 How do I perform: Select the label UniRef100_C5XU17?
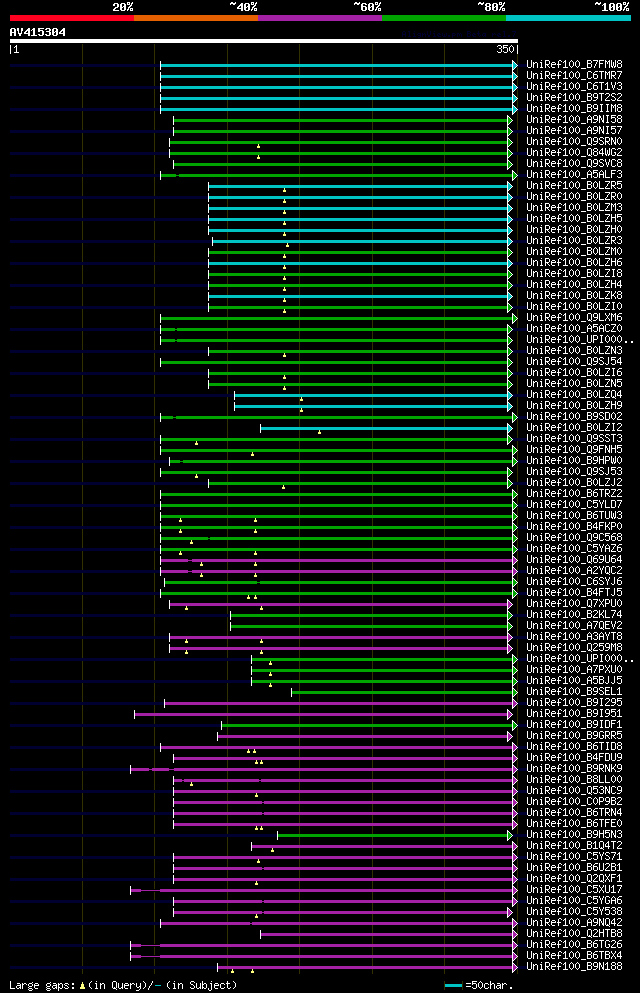click(x=574, y=890)
